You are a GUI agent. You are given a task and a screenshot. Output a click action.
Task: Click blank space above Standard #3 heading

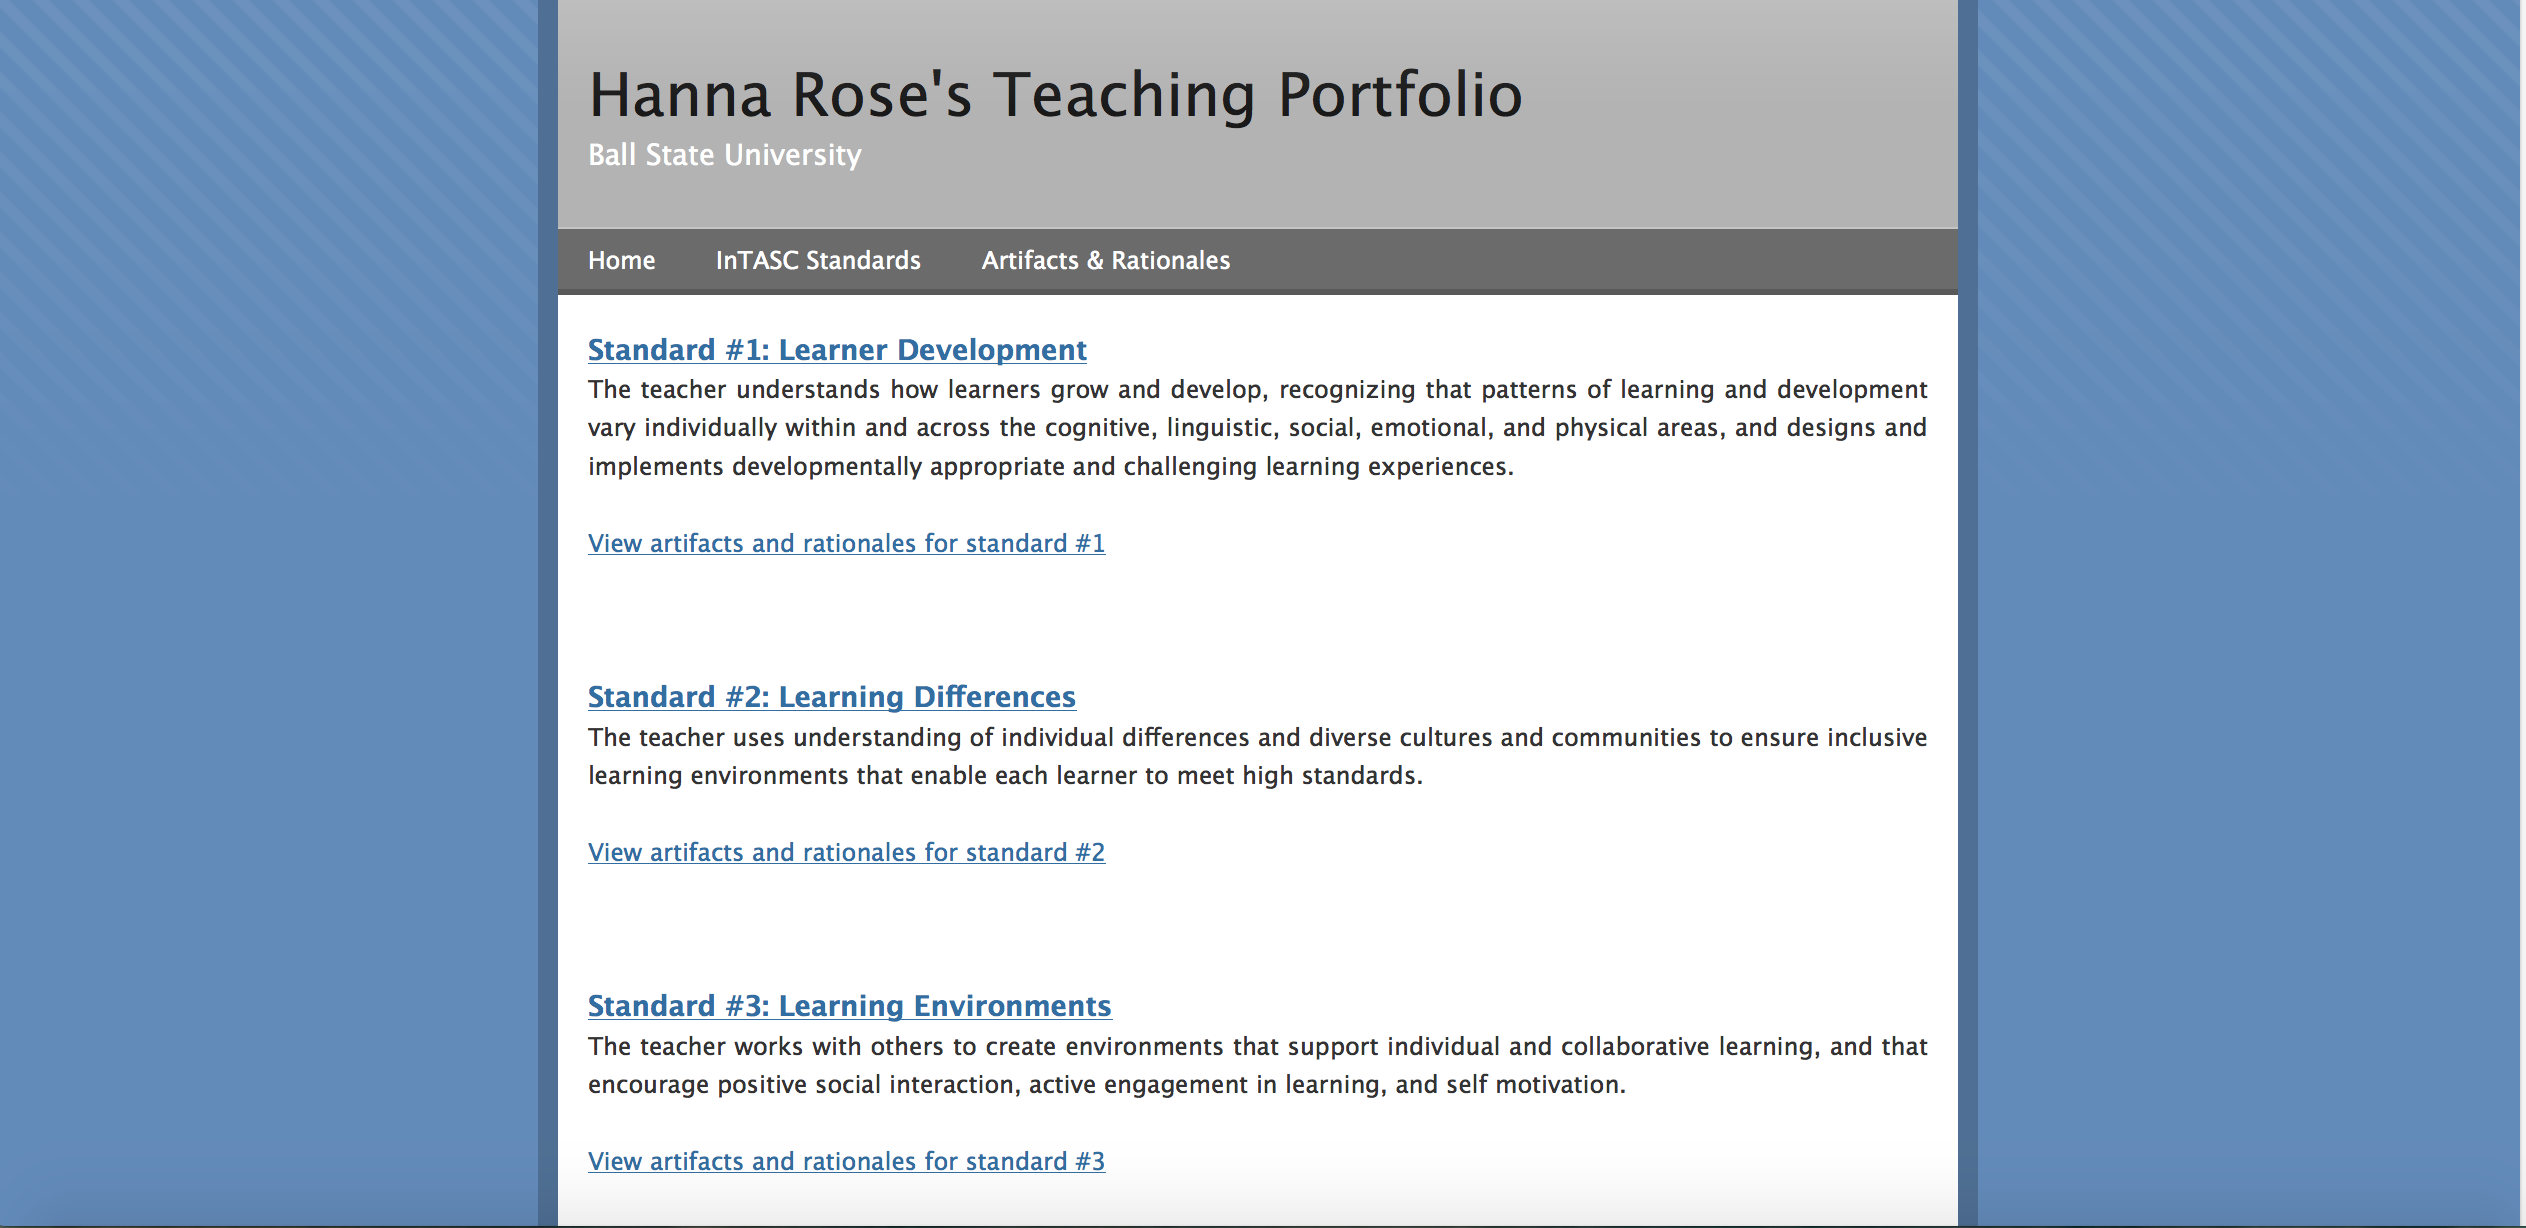click(x=1256, y=930)
